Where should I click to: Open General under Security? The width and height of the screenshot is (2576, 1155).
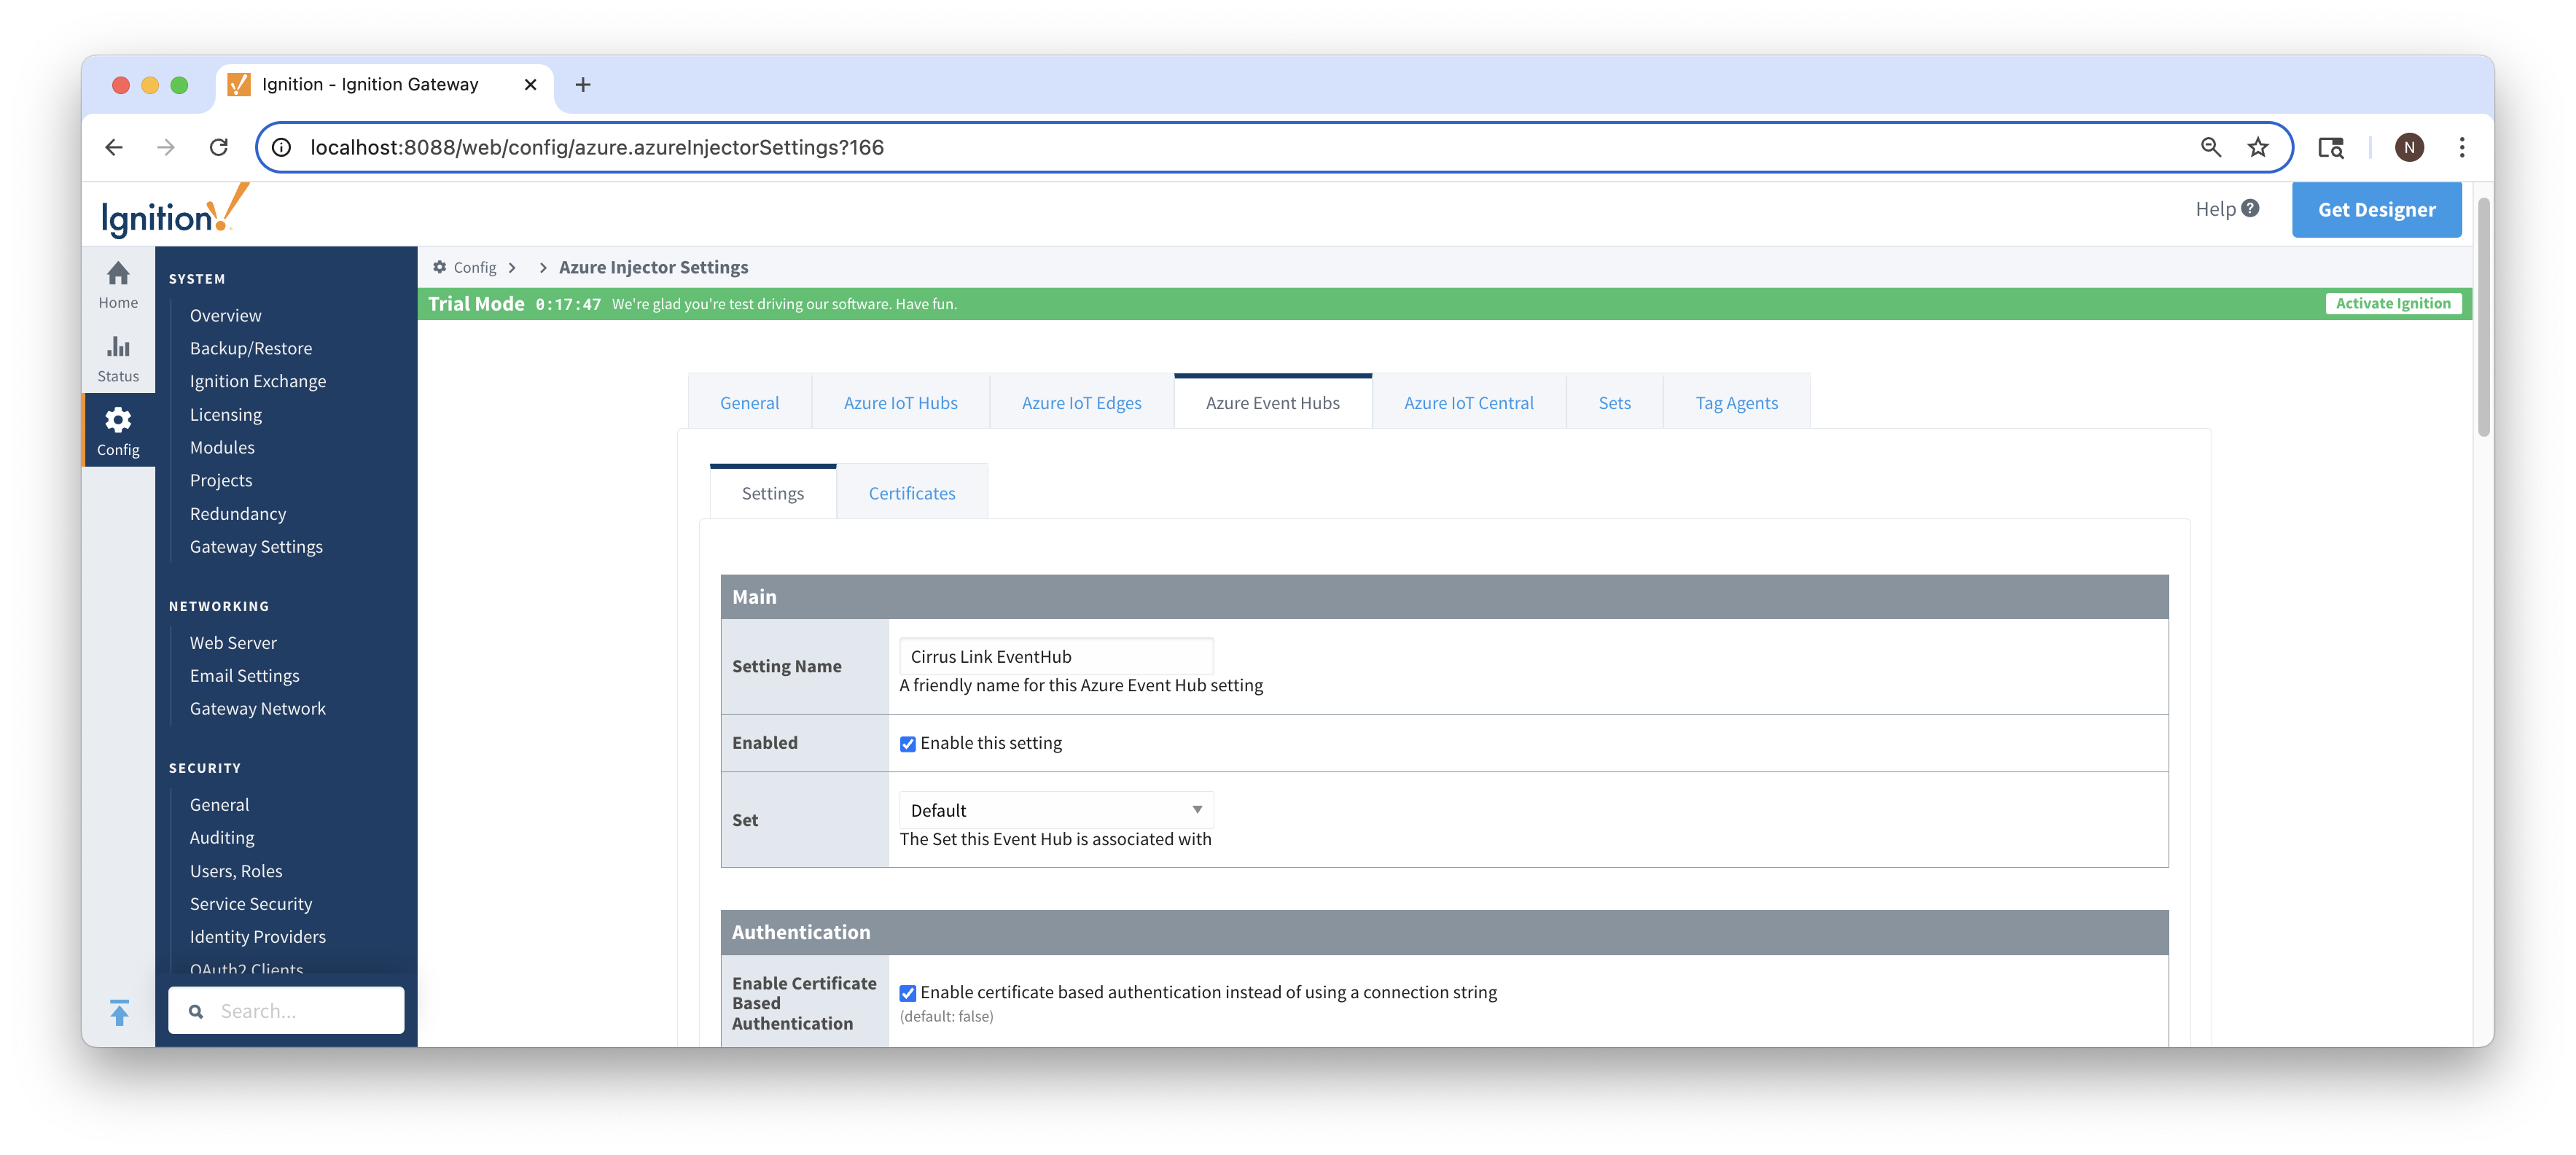coord(219,804)
